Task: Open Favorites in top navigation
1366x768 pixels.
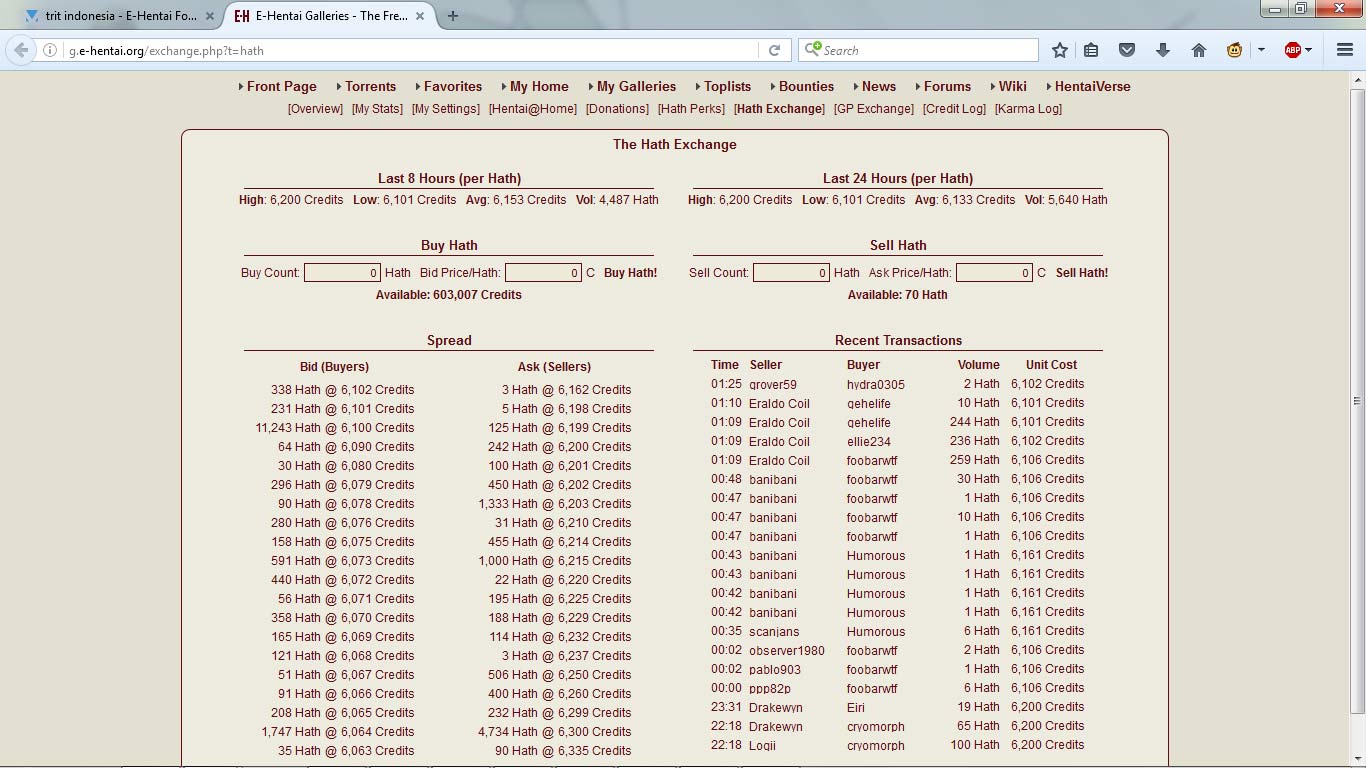Action: pos(452,87)
